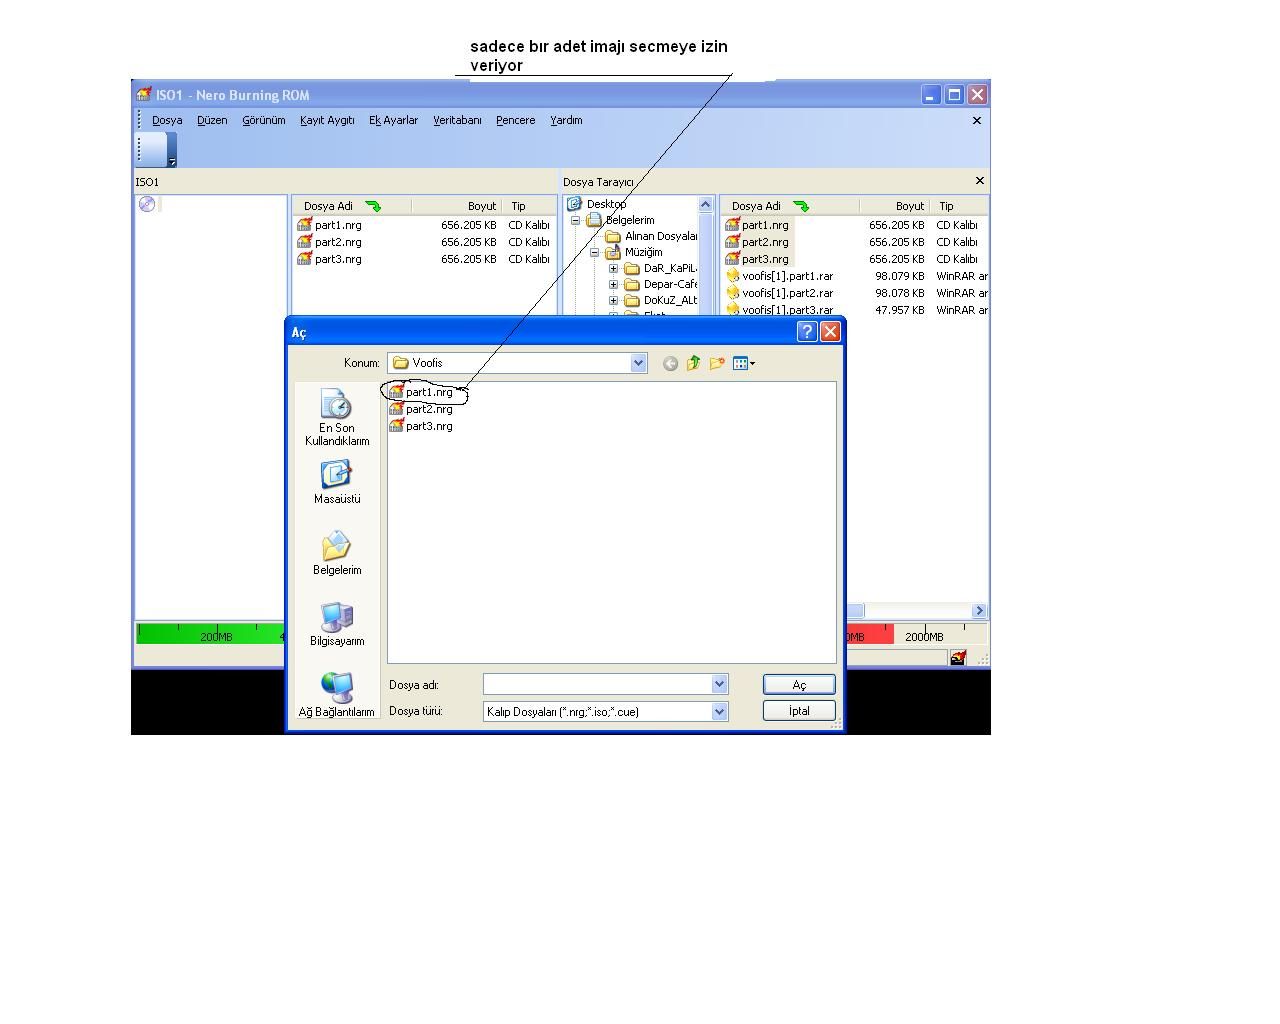1280x1024 pixels.
Task: Sort ISO1 list by Boyut column
Action: point(456,206)
